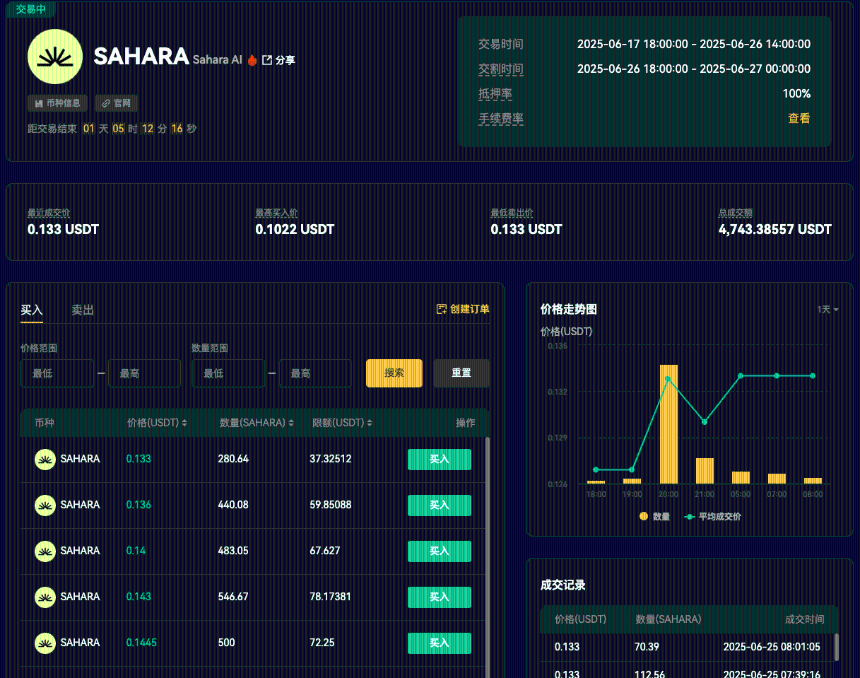Sort by 限额(USDT) column
The image size is (860, 678).
[342, 422]
